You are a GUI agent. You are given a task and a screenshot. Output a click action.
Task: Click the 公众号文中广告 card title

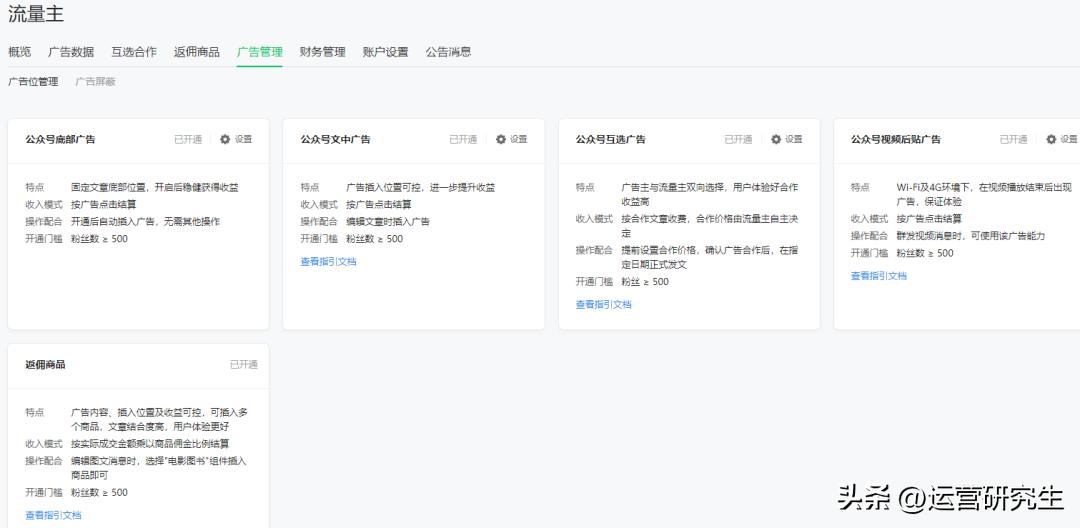pos(335,139)
